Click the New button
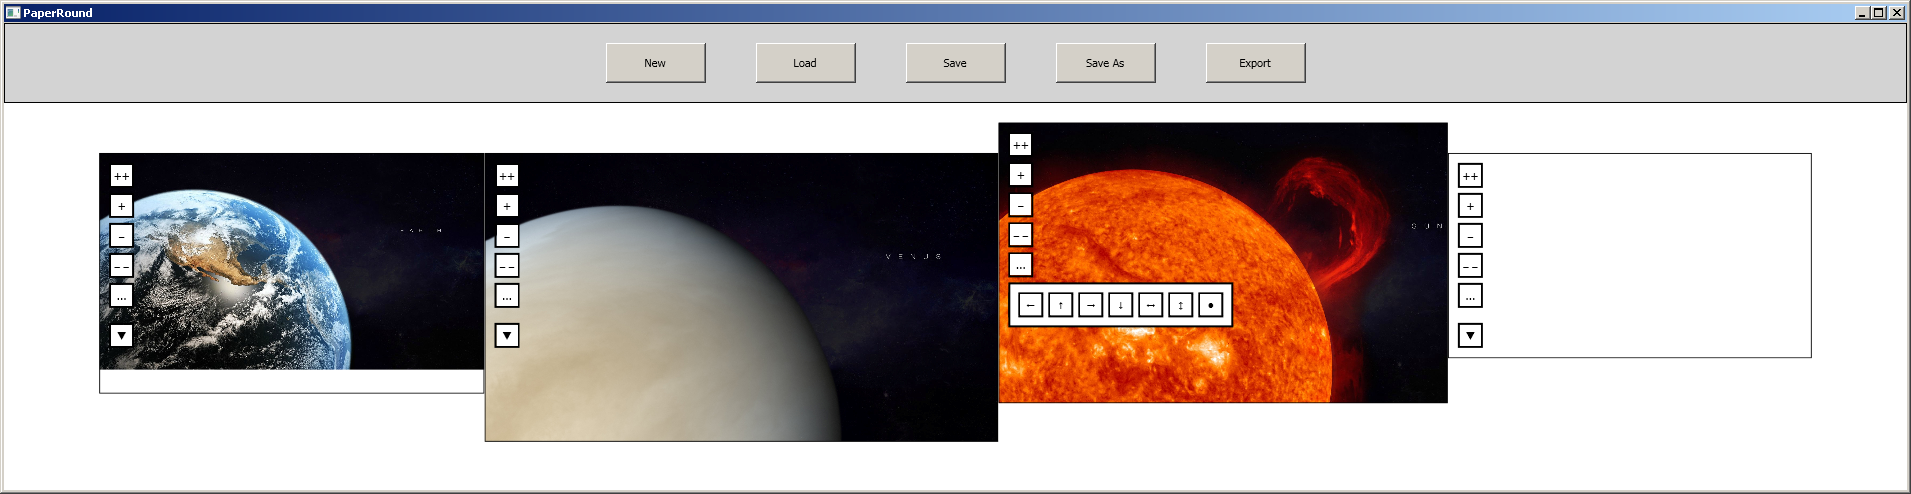The height and width of the screenshot is (494, 1911). [655, 63]
